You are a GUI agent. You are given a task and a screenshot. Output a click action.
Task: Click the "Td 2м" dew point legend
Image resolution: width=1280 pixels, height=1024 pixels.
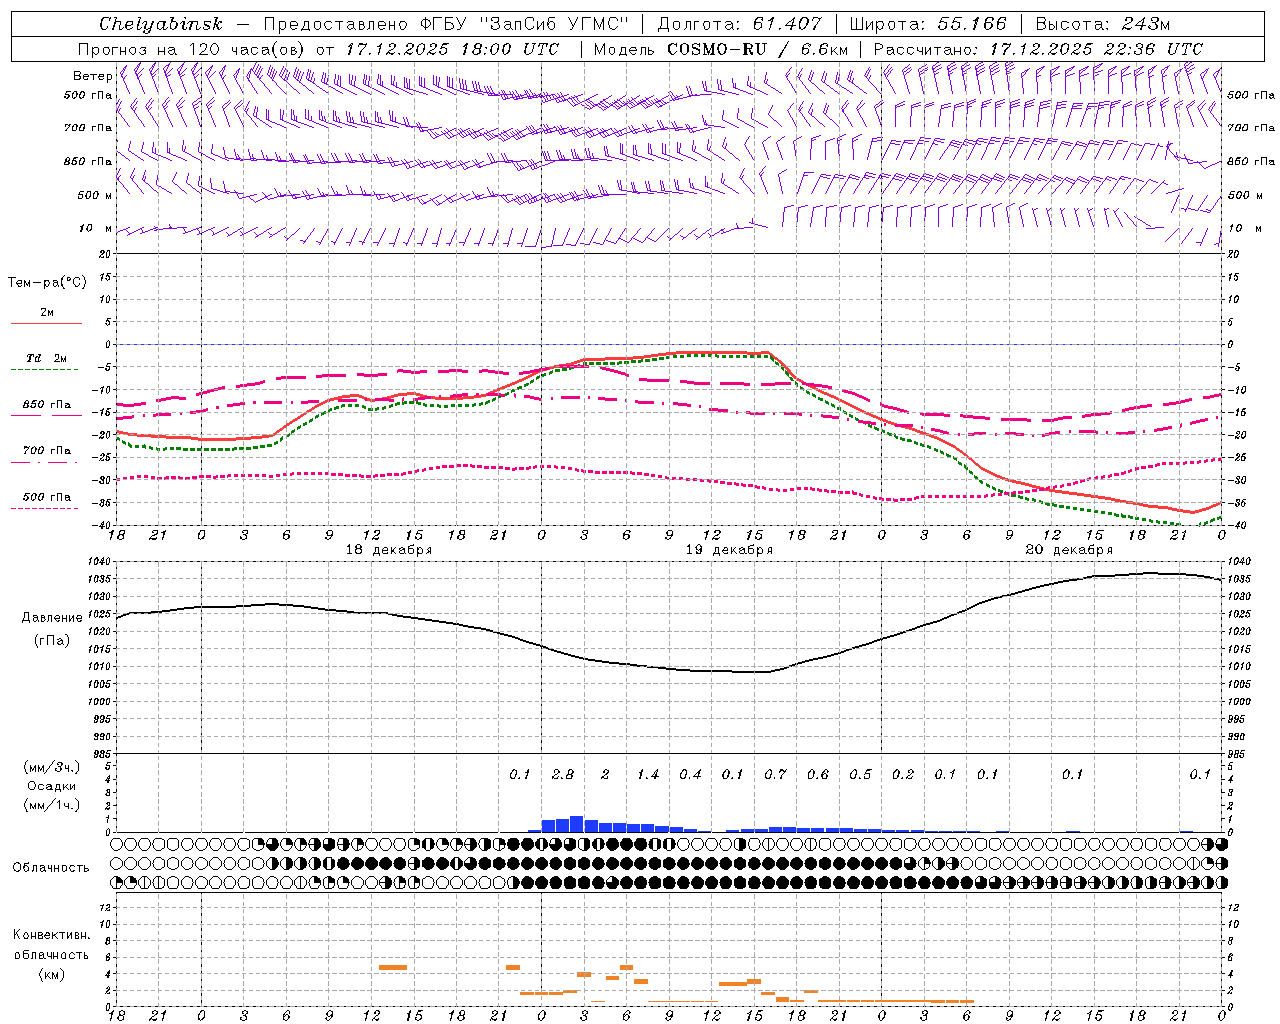[46, 358]
